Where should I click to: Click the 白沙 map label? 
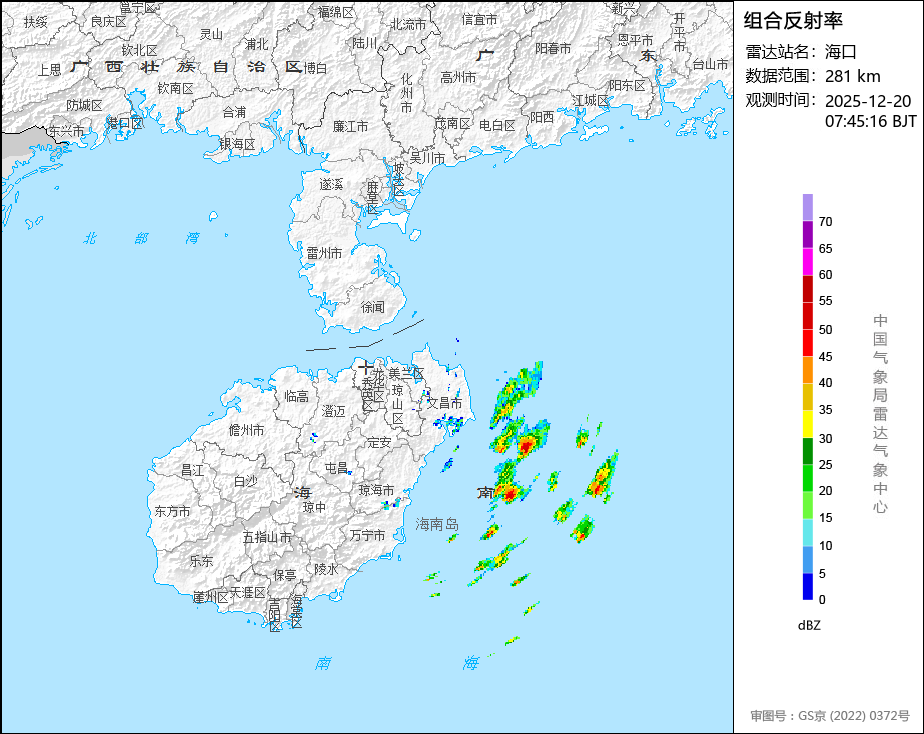[x=246, y=481]
